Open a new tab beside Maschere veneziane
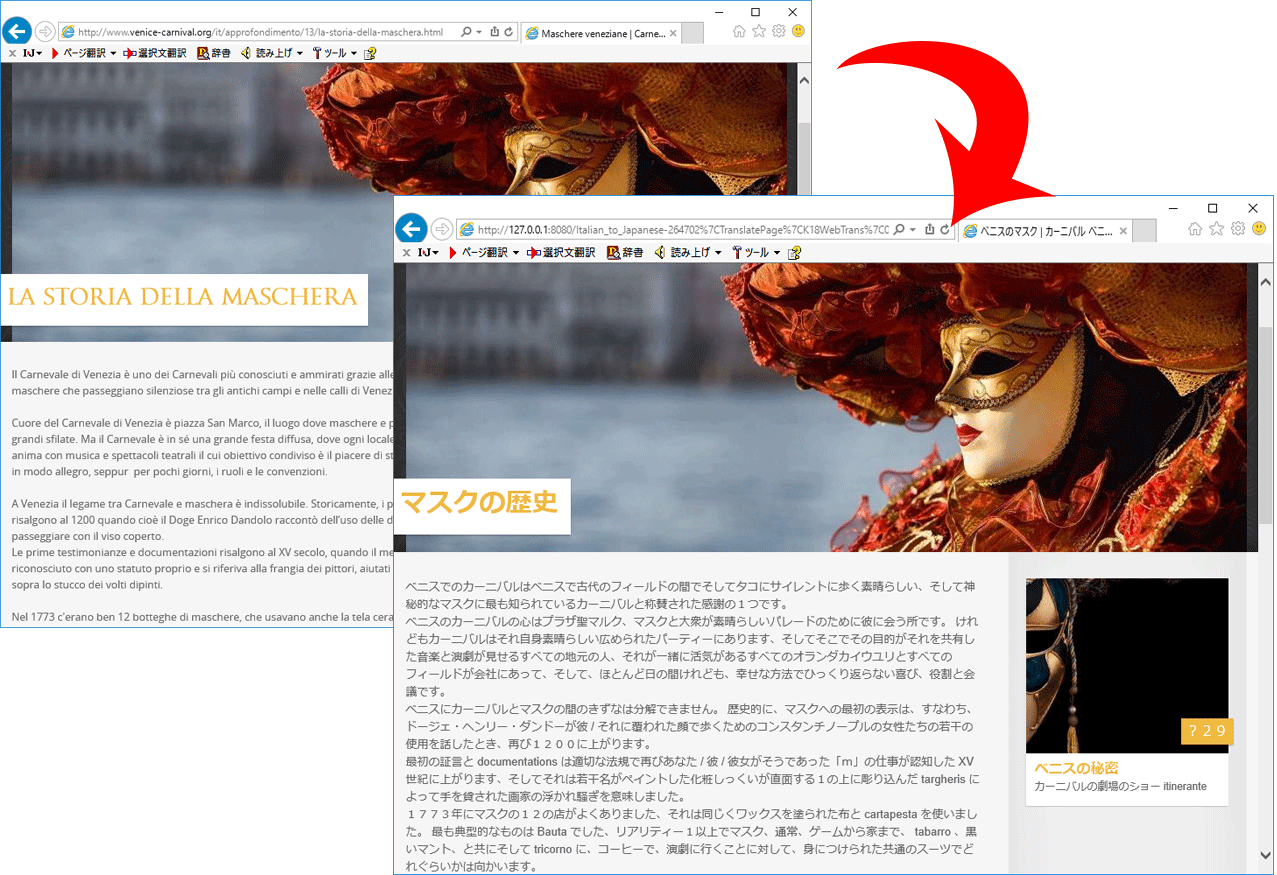Viewport: 1277px width, 875px height. [x=694, y=34]
